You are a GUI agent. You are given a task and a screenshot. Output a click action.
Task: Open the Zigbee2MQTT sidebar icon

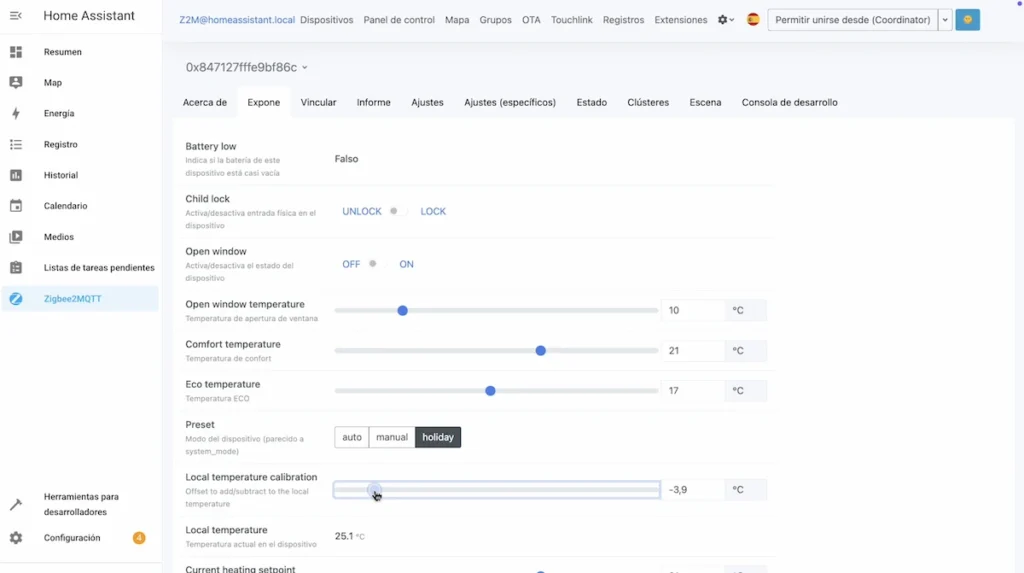point(16,299)
